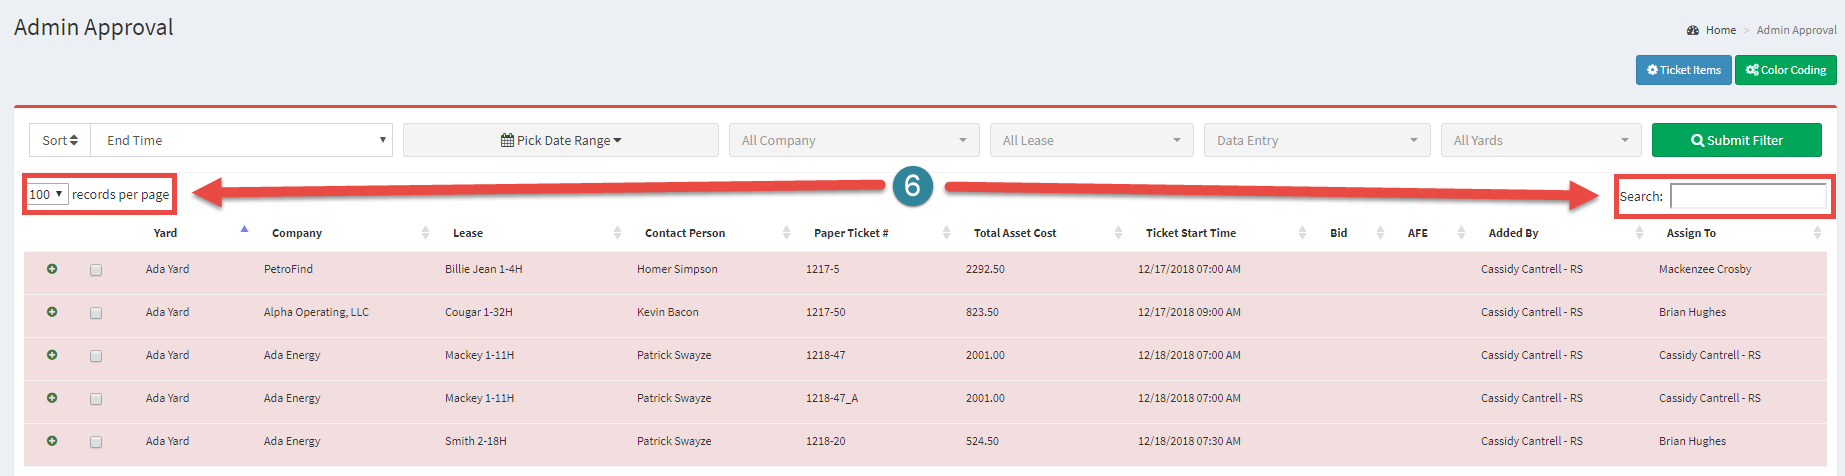Image resolution: width=1845 pixels, height=476 pixels.
Task: Go to Home breadcrumb link
Action: point(1720,30)
